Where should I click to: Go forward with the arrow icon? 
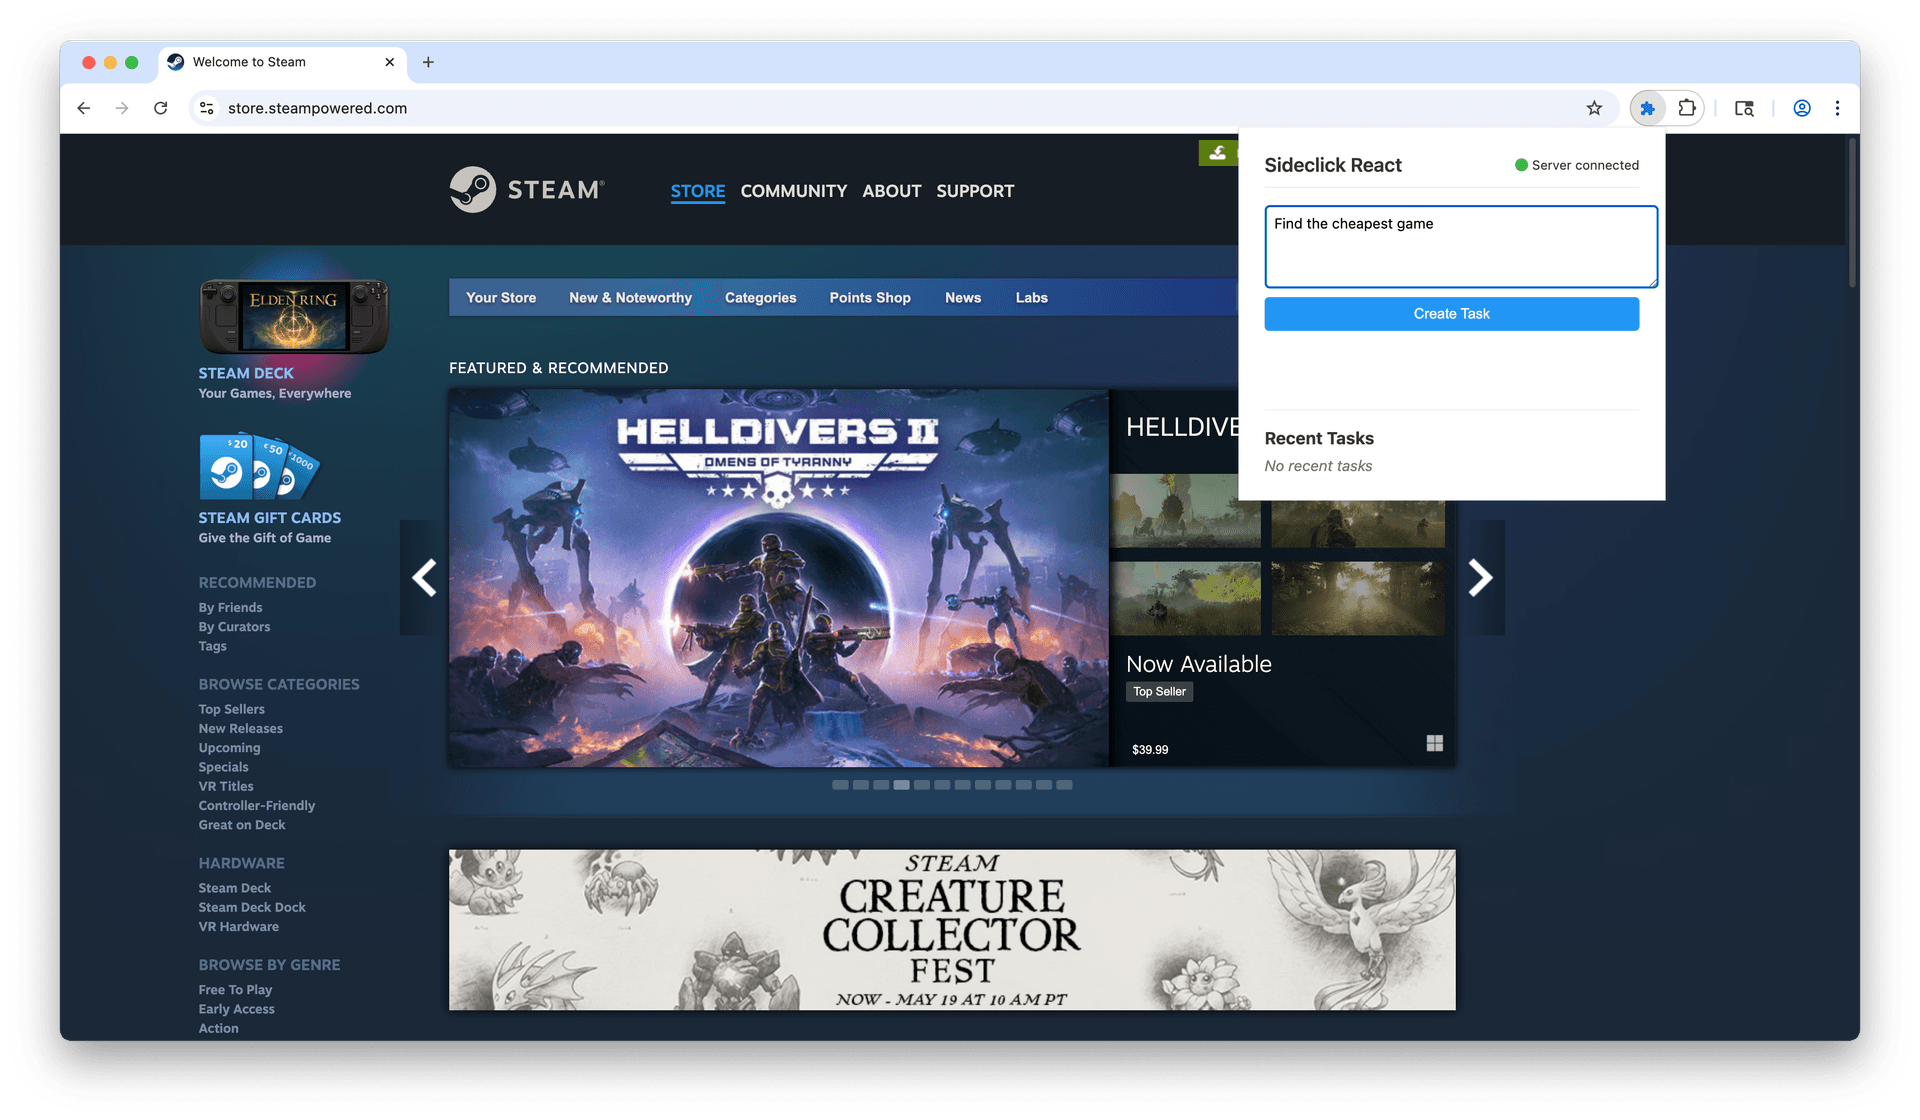click(x=122, y=108)
